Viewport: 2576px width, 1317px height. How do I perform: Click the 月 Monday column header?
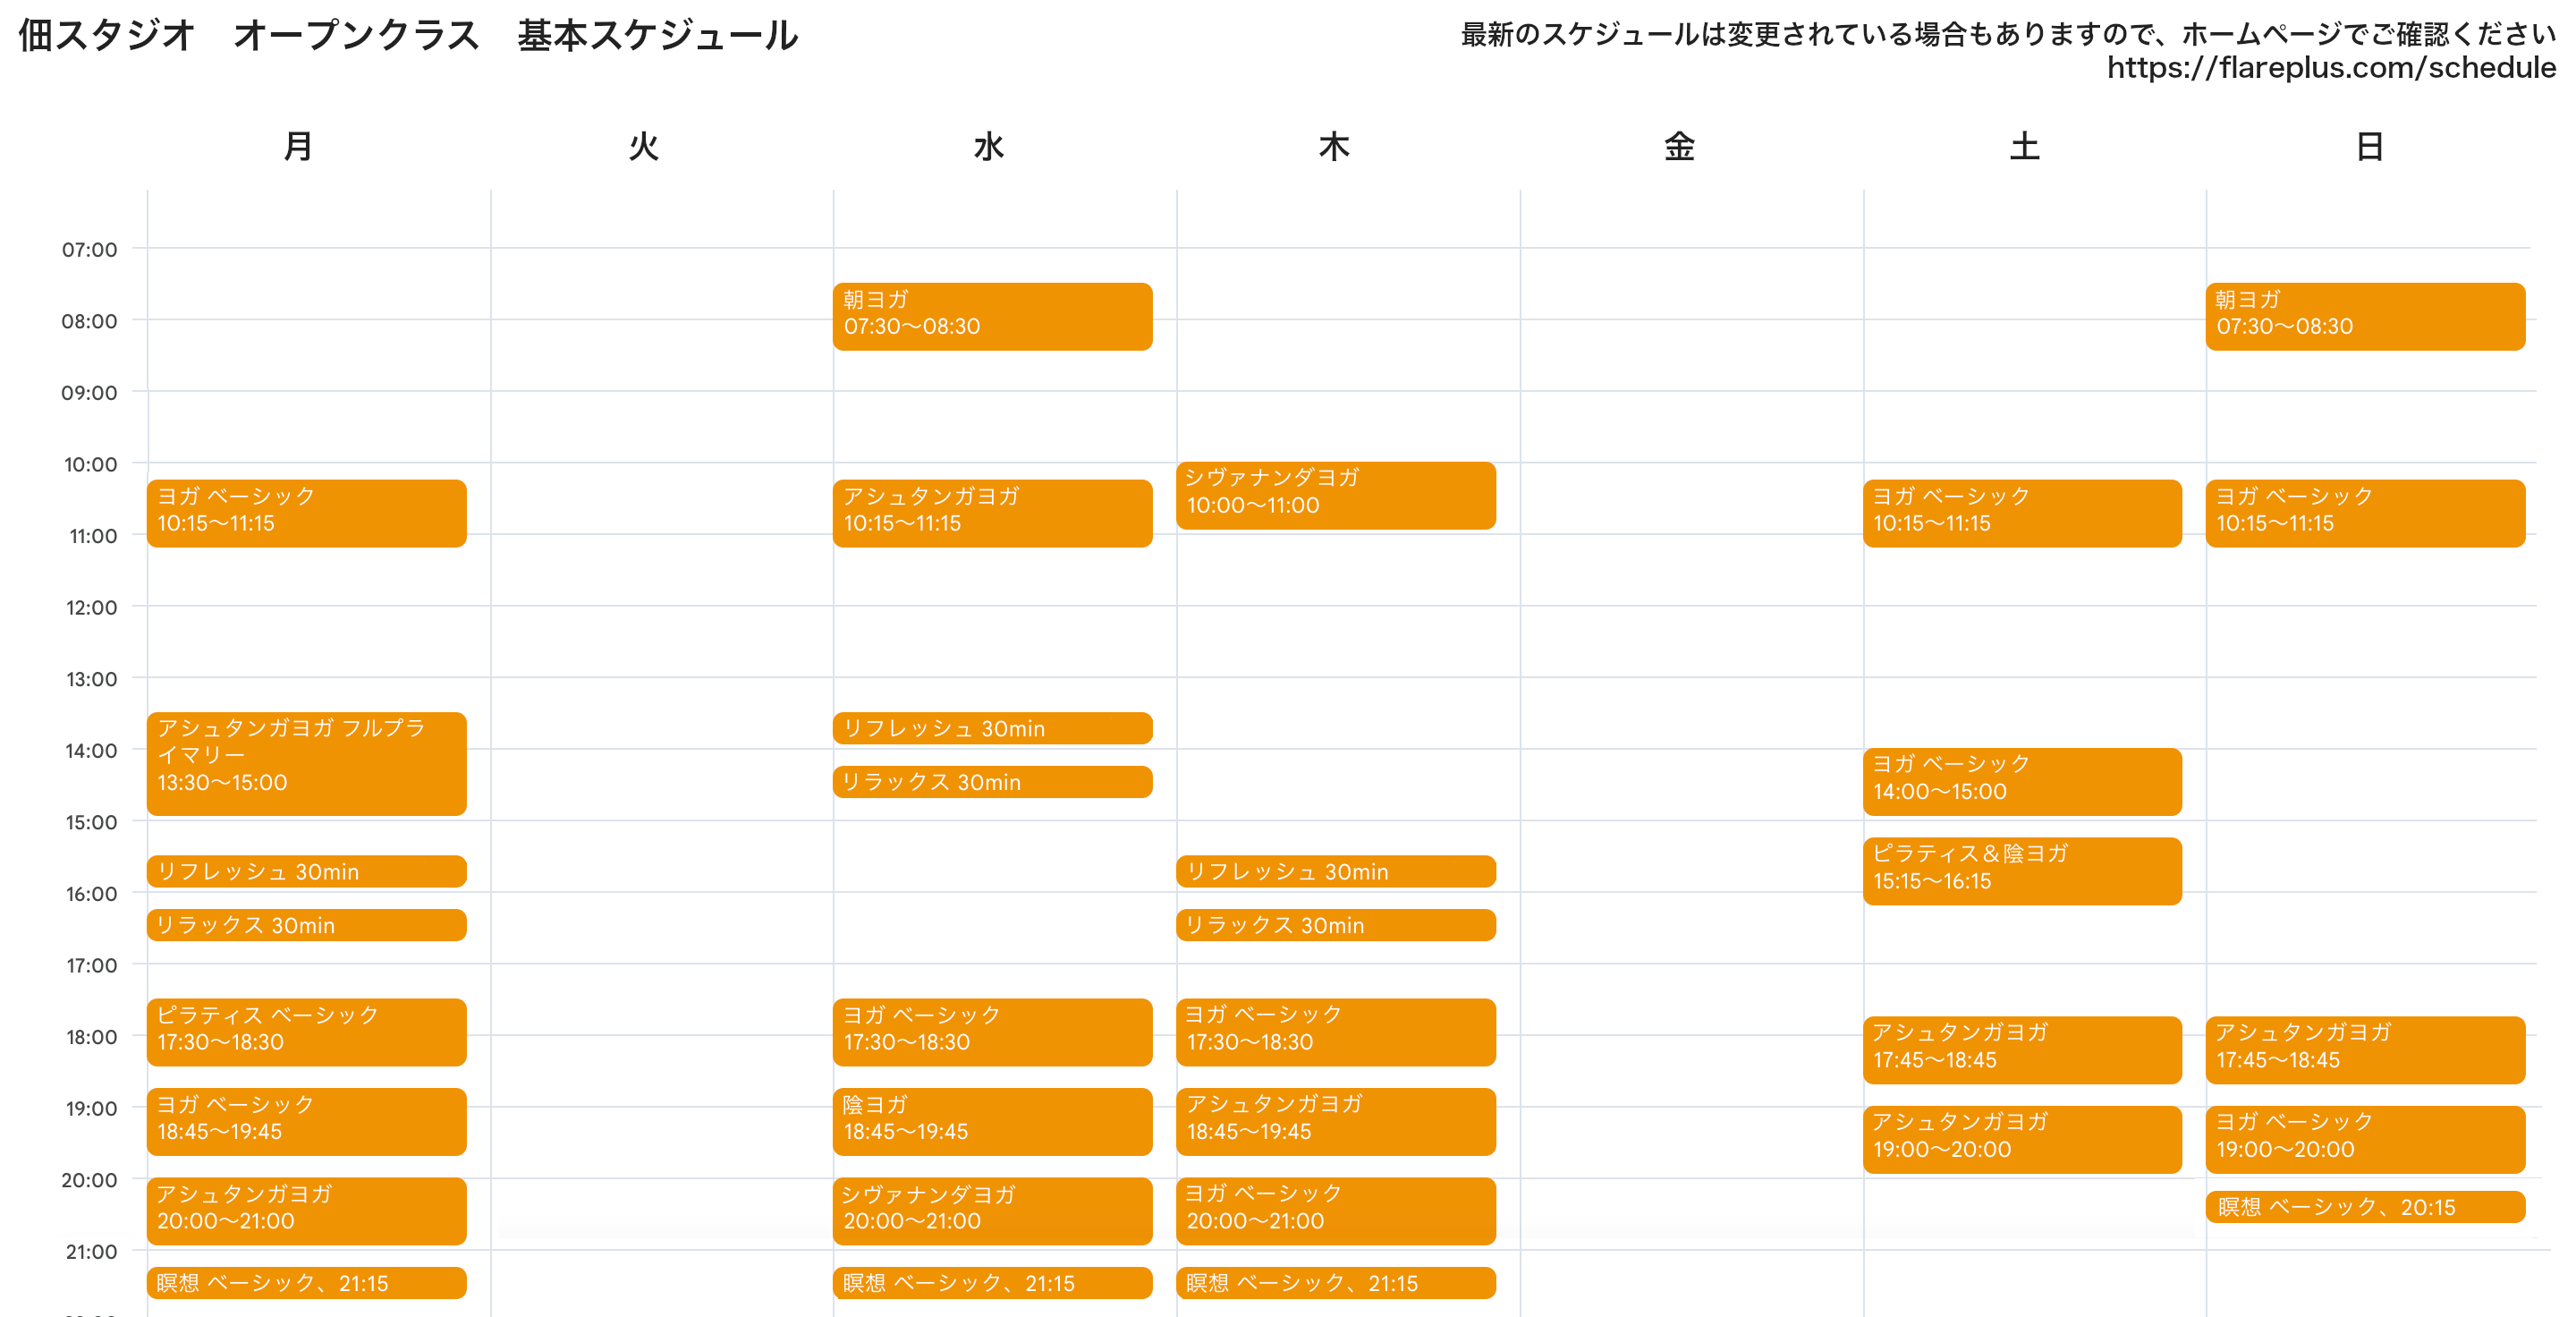pos(298,147)
